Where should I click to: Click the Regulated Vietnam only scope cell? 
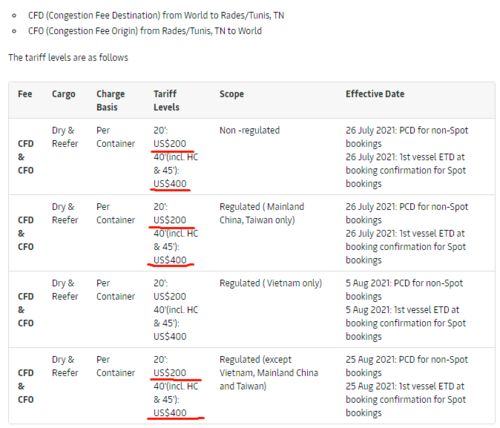coord(271,284)
